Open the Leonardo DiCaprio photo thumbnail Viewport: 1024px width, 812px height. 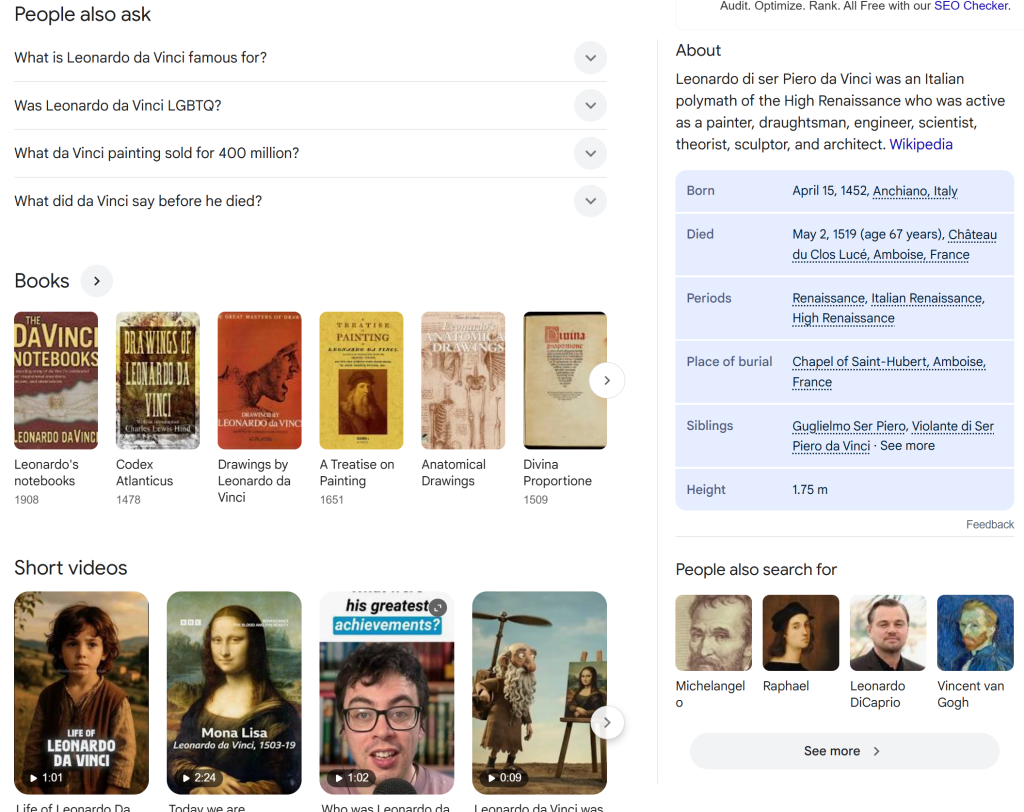click(x=888, y=633)
